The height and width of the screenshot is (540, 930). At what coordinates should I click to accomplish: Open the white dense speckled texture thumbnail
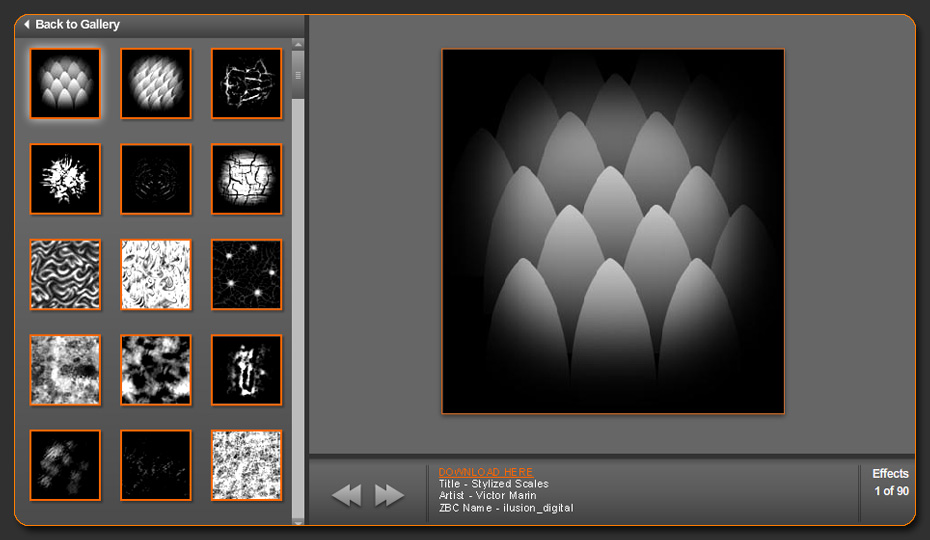(247, 466)
